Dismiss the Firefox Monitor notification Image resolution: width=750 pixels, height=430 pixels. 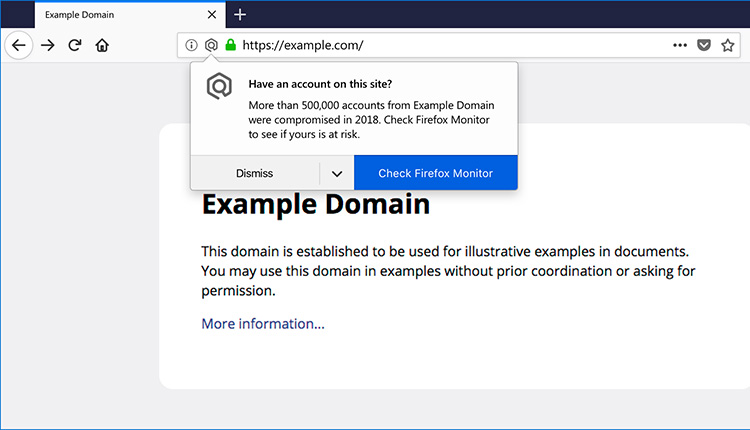[x=254, y=173]
